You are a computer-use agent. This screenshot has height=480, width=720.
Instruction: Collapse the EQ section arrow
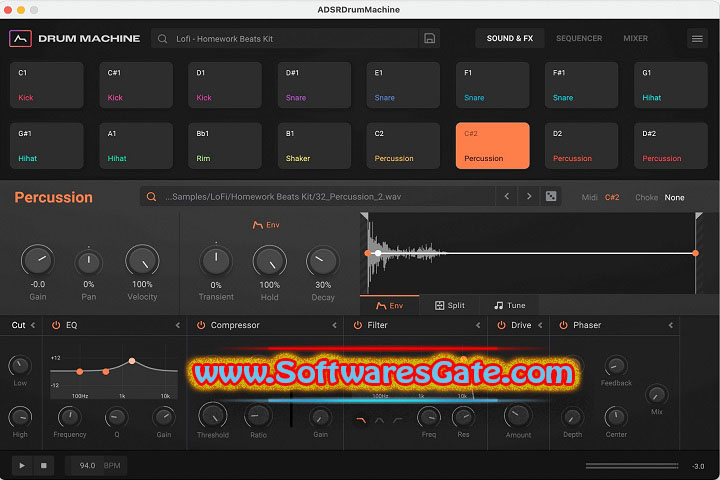[x=178, y=325]
